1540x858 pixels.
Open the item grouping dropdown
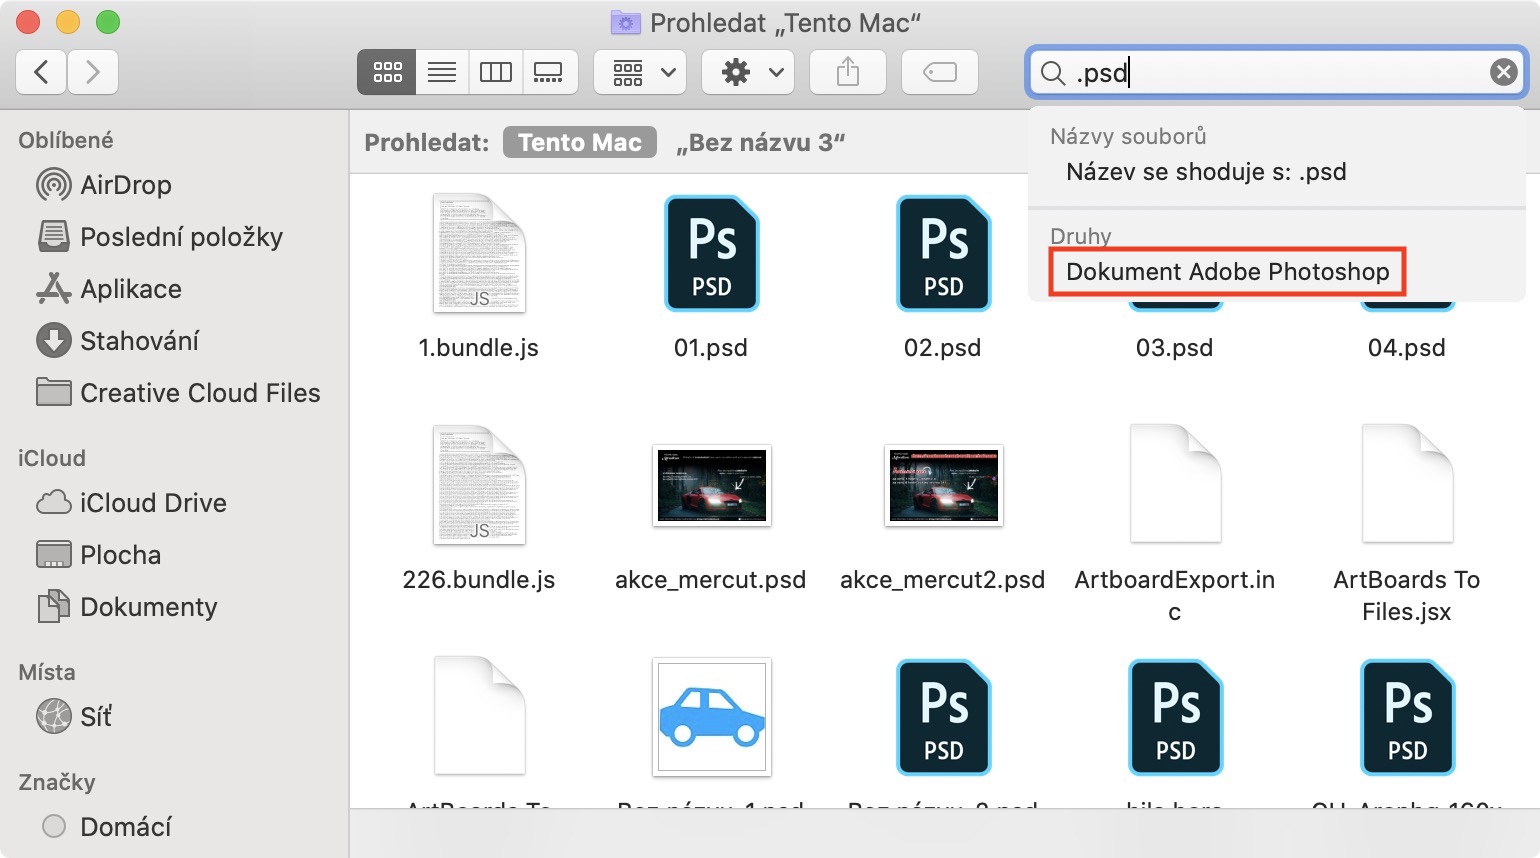(640, 72)
